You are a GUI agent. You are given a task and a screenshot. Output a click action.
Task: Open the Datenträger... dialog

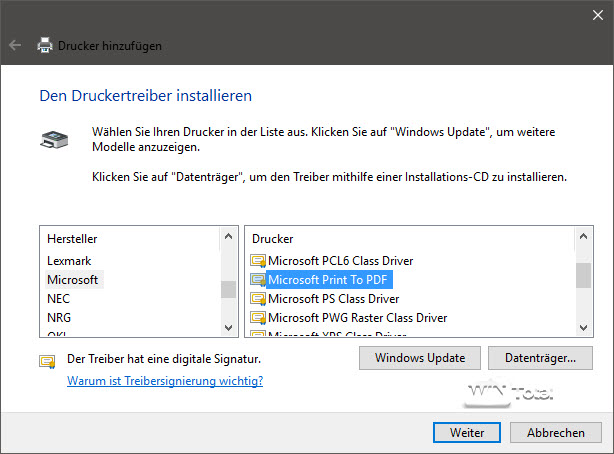pos(540,358)
